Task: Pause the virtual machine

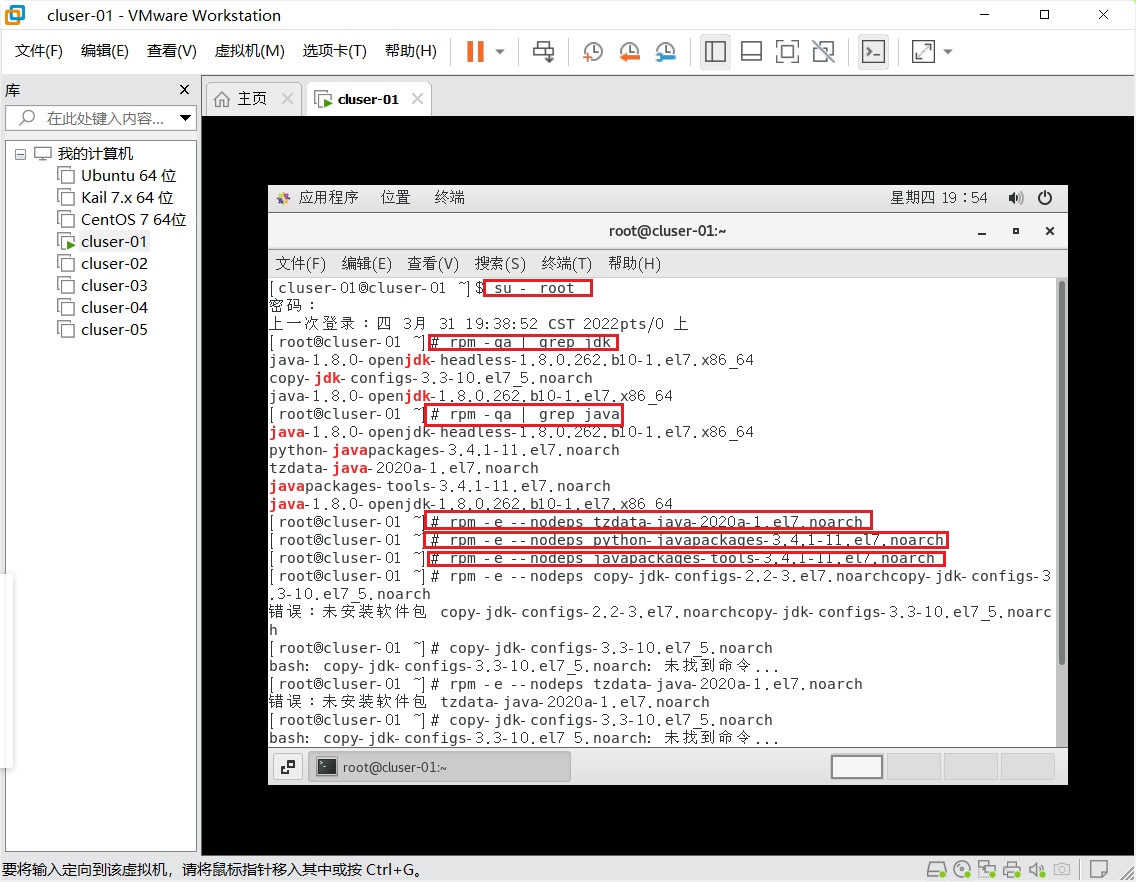Action: pyautogui.click(x=475, y=51)
